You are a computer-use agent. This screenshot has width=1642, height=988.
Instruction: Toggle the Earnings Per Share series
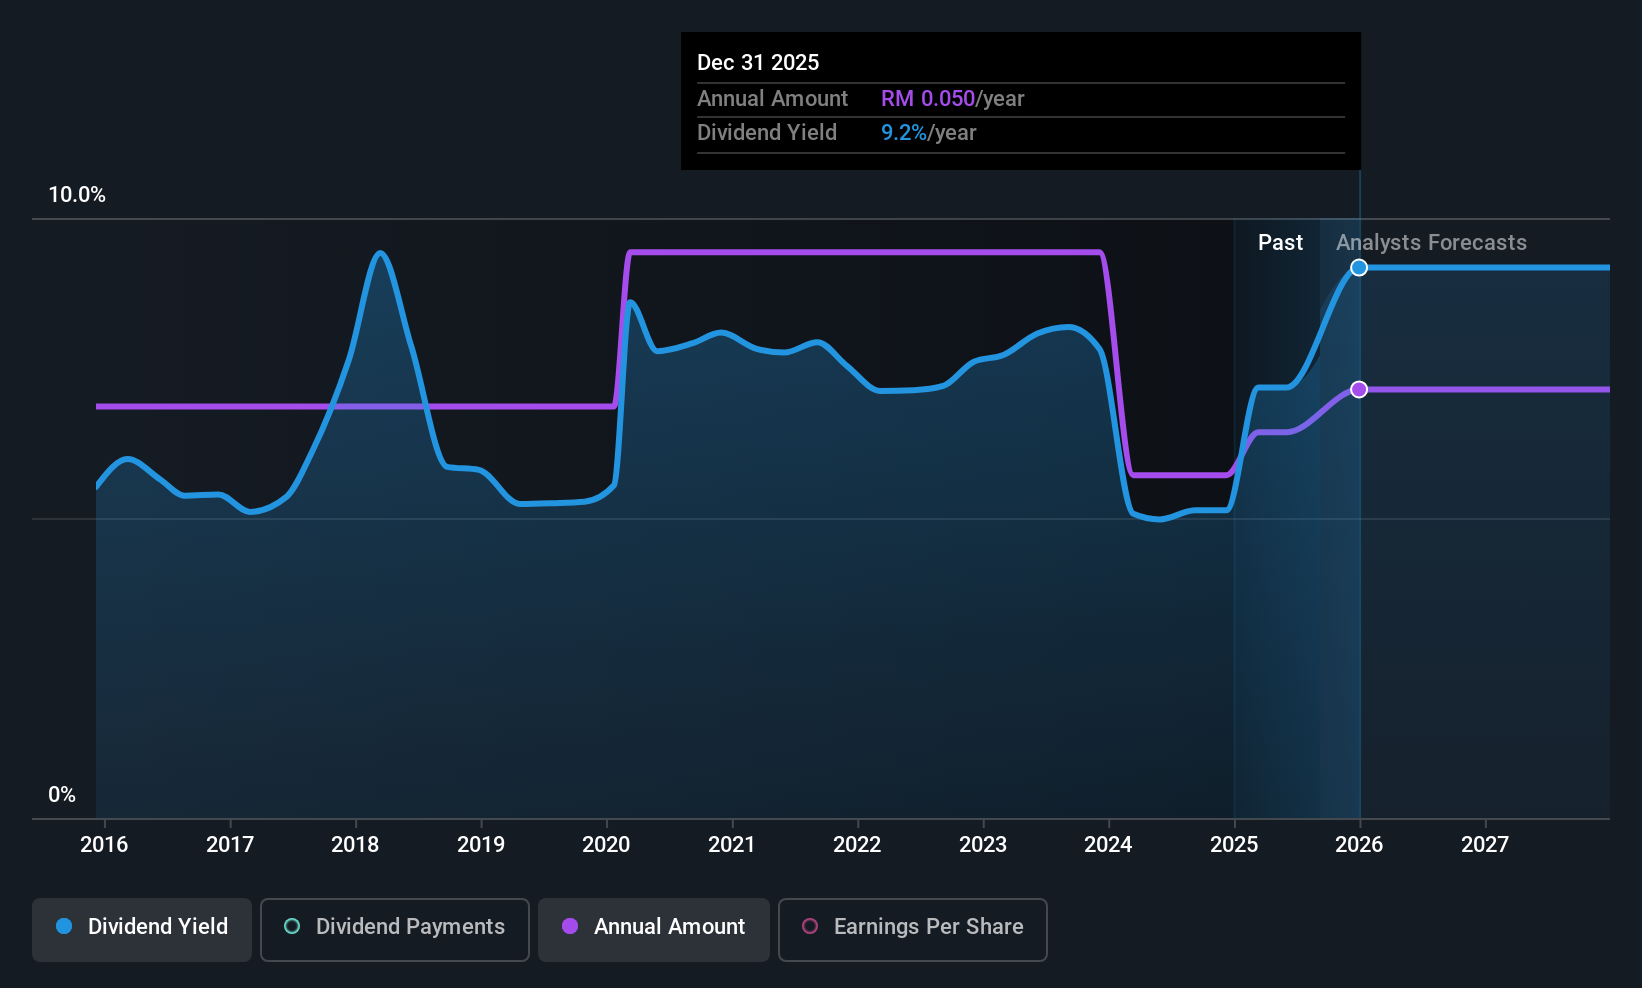click(913, 930)
